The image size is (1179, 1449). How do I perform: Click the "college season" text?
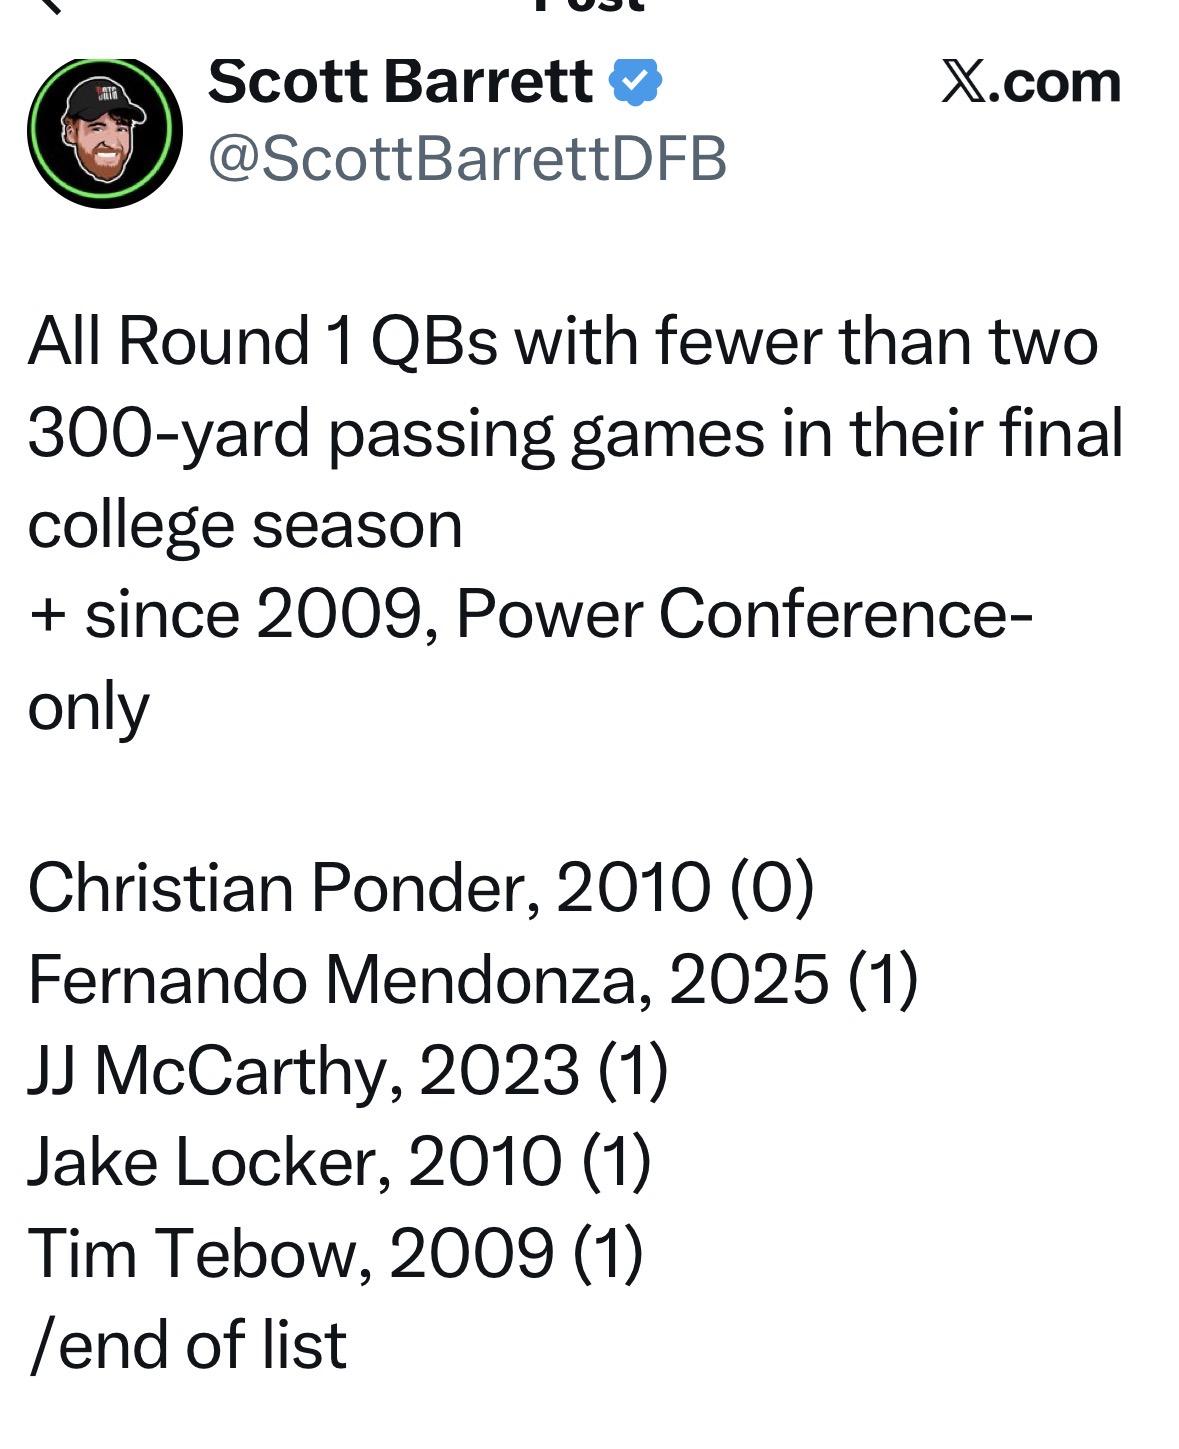pyautogui.click(x=245, y=525)
